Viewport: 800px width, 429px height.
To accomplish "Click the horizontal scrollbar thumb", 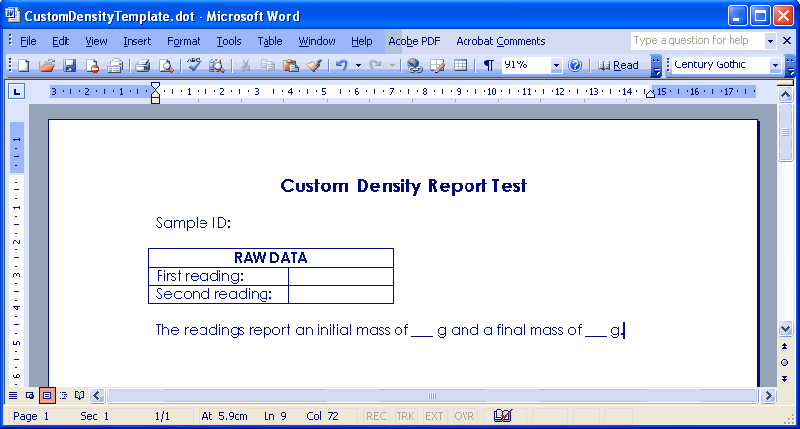I will [432, 395].
